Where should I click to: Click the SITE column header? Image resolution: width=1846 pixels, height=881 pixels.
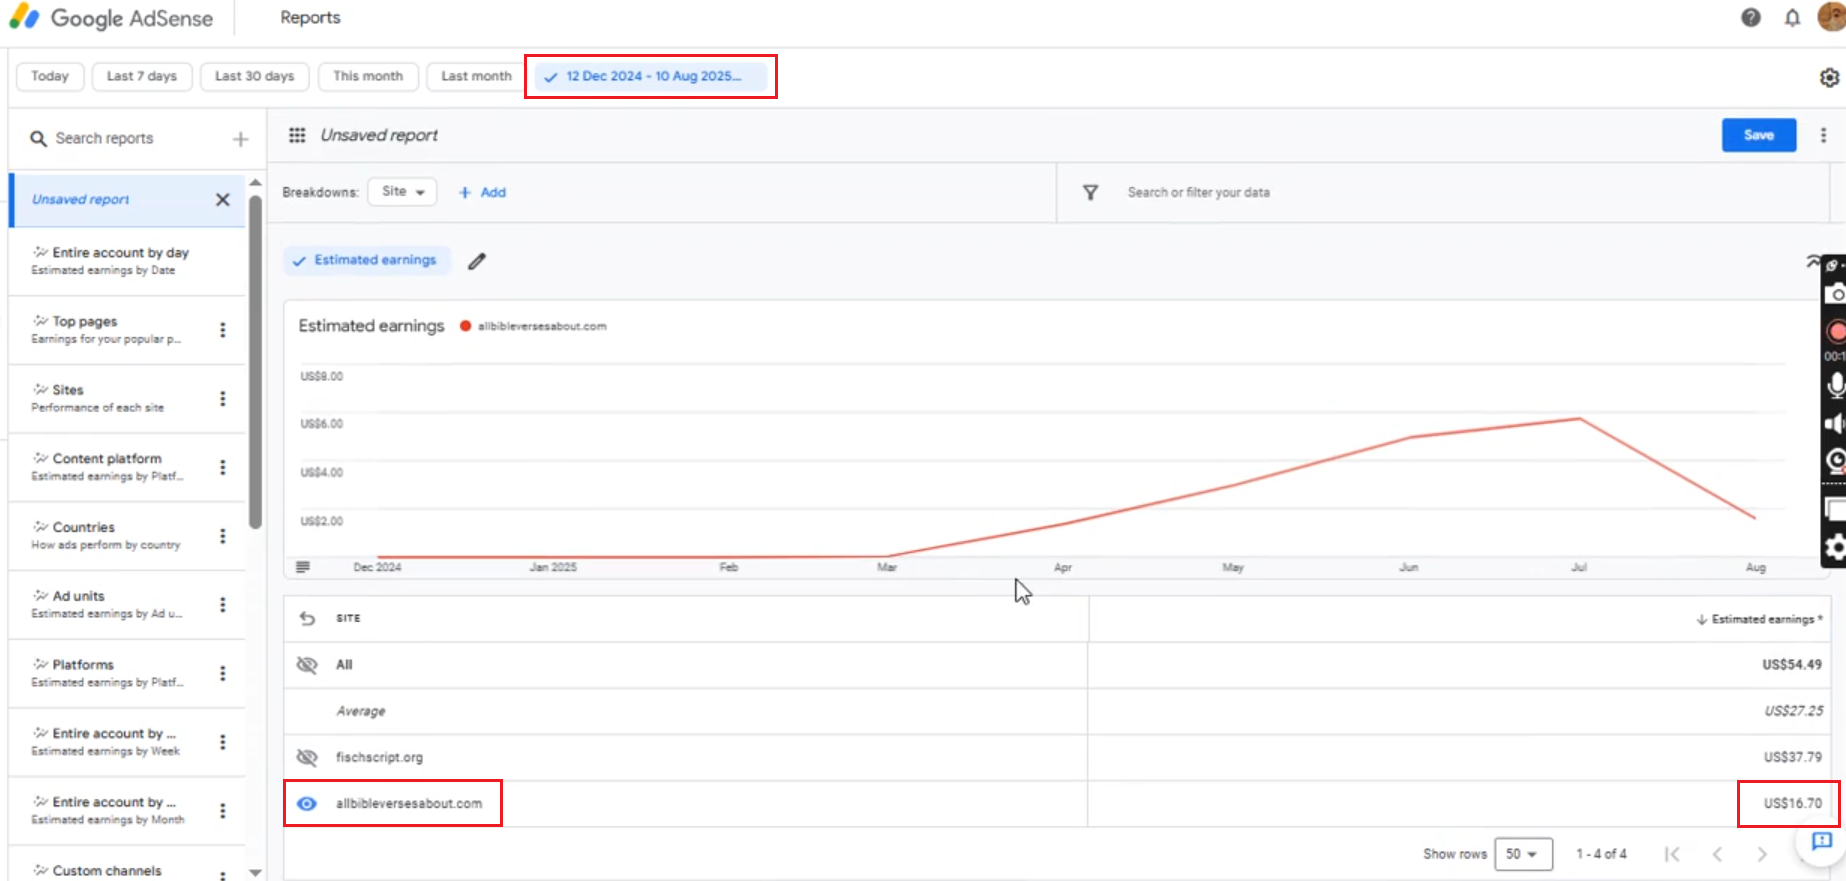[x=348, y=618]
